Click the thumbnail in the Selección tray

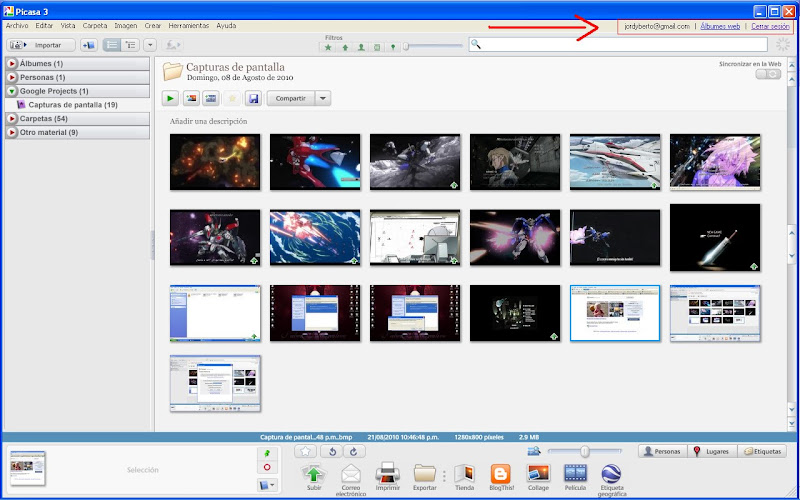coord(28,468)
